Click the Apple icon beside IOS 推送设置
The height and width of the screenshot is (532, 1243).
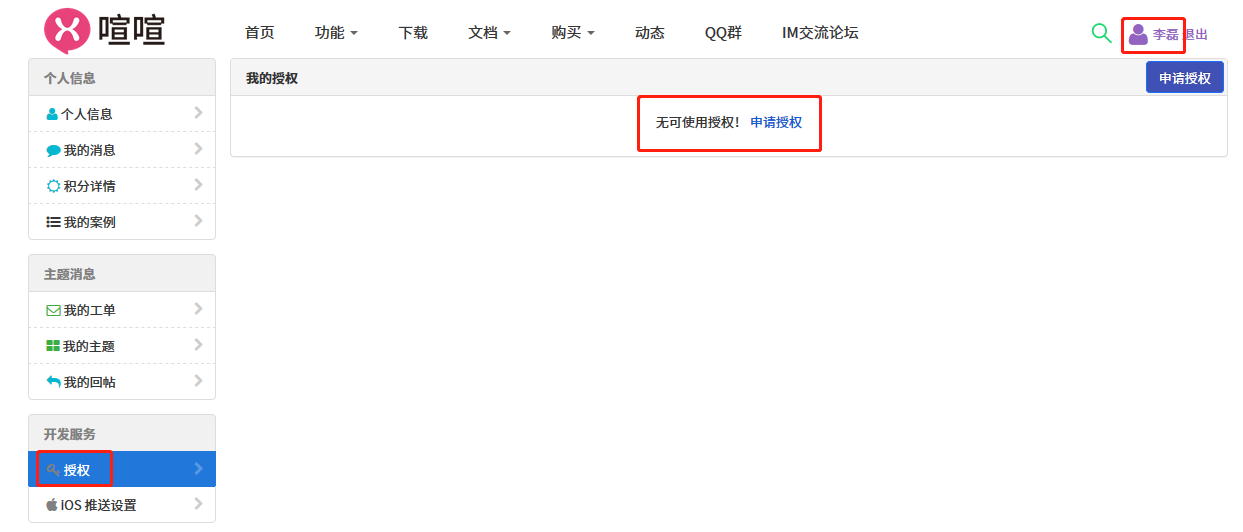pyautogui.click(x=52, y=505)
